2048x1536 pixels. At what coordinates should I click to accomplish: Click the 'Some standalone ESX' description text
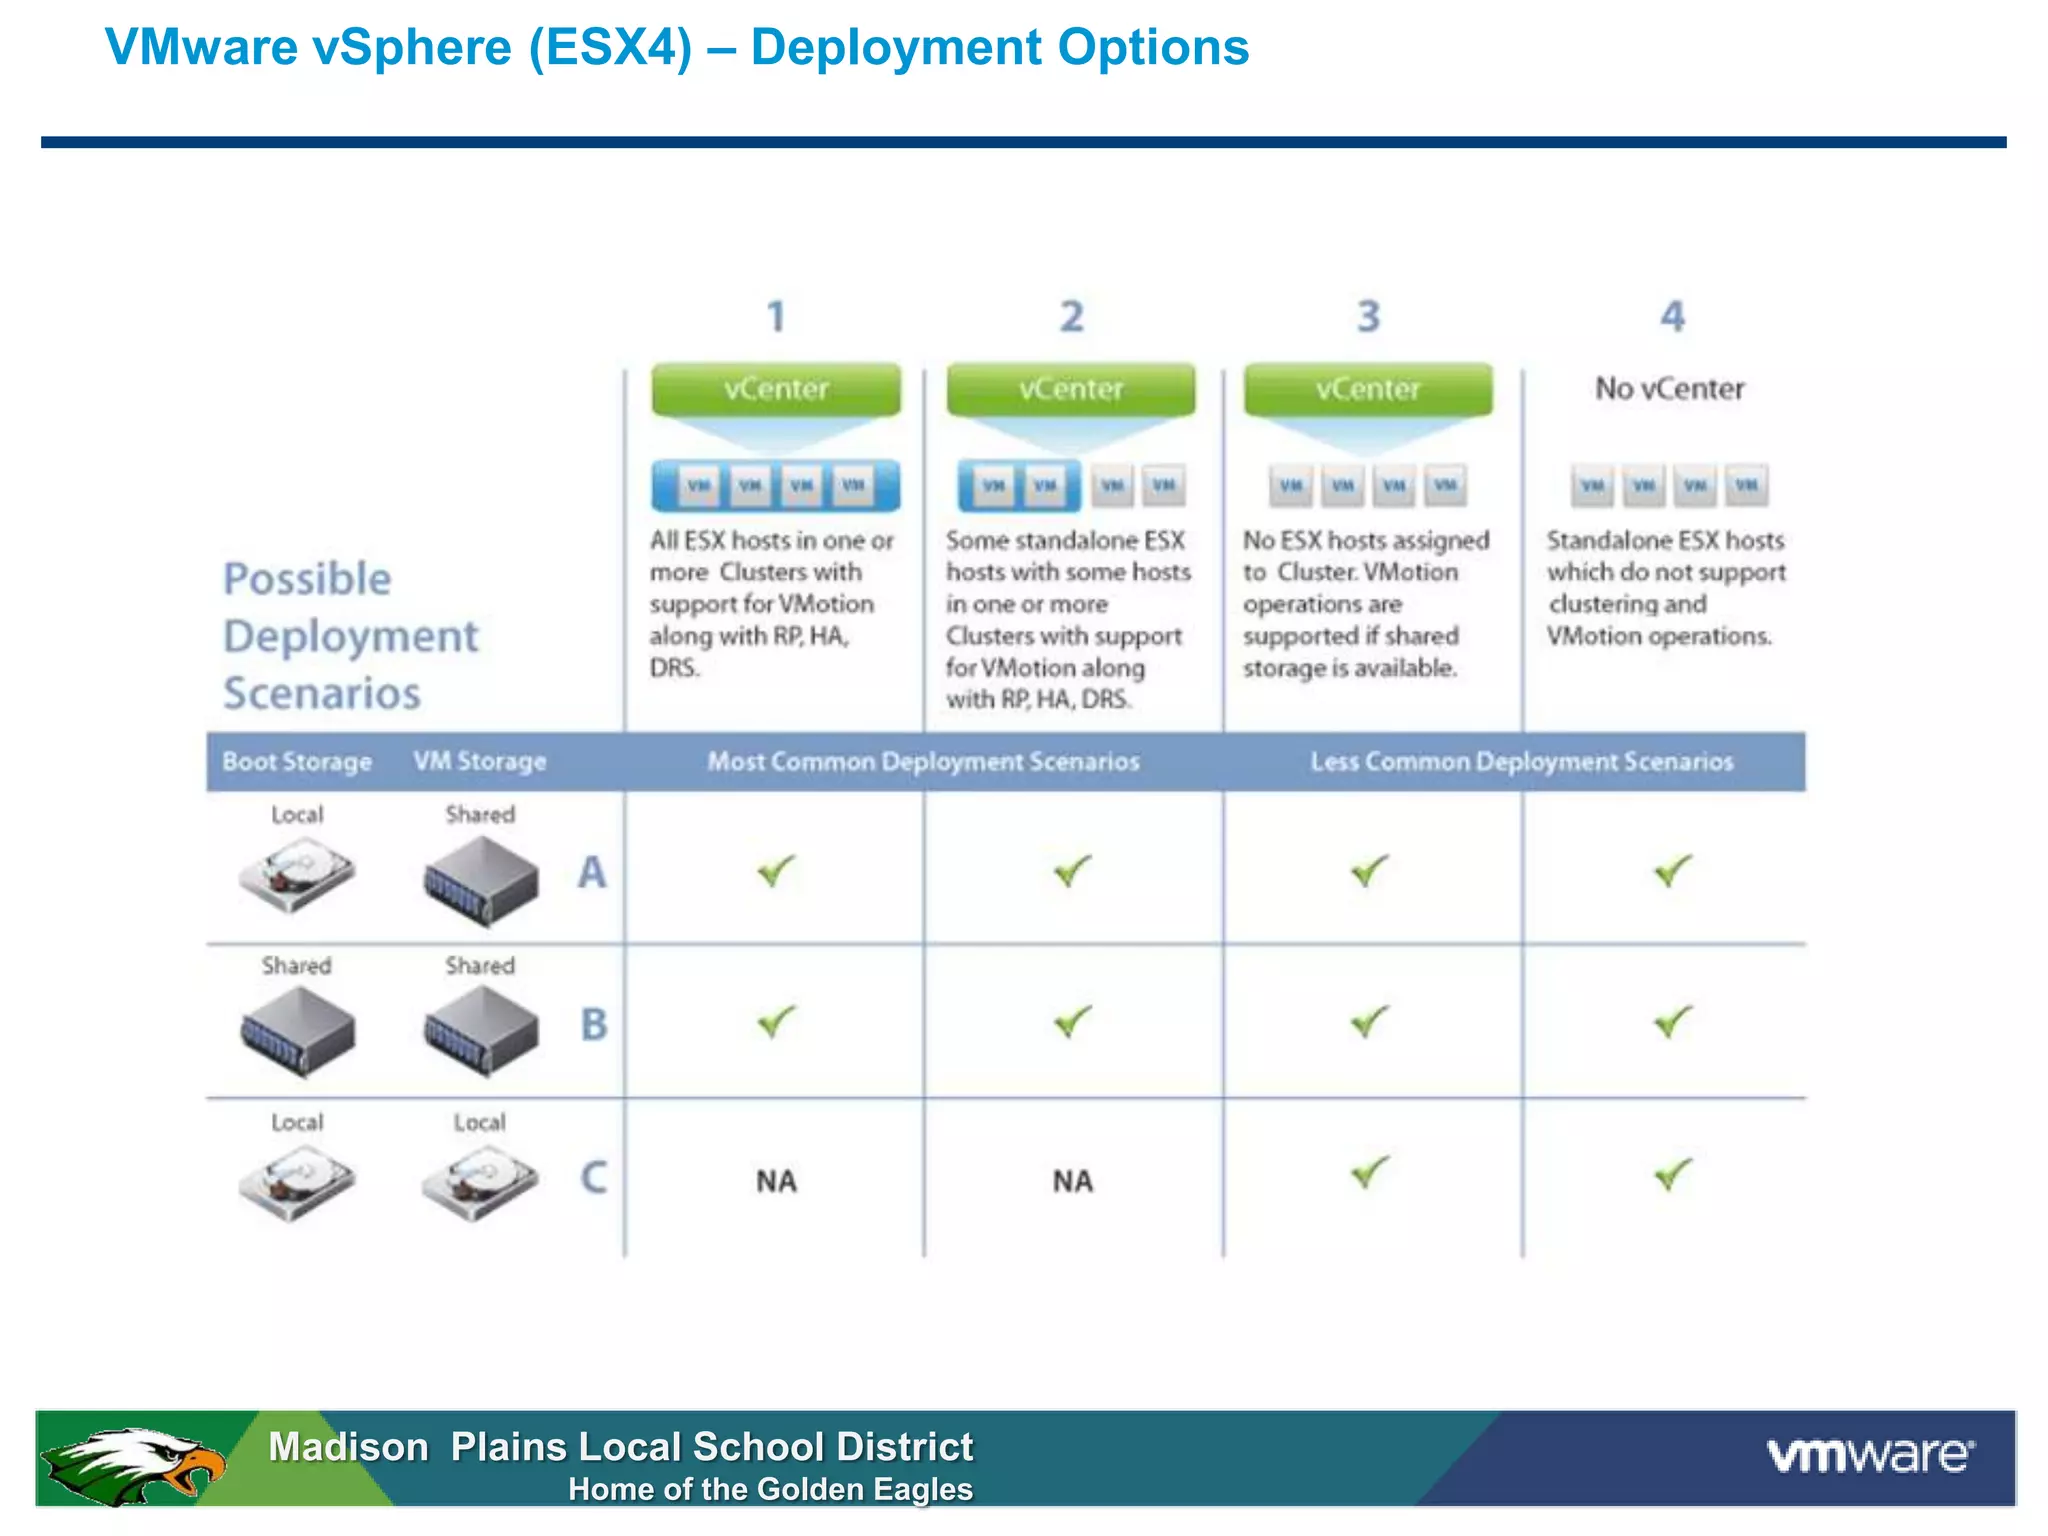pyautogui.click(x=1069, y=620)
